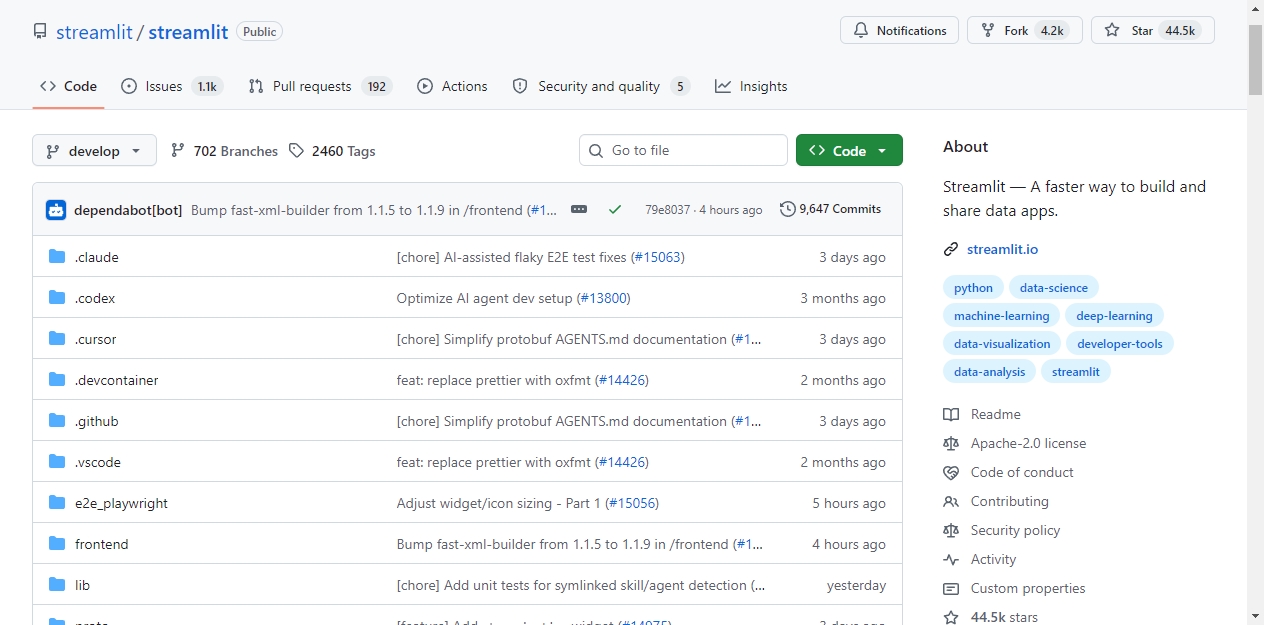Viewport: 1264px width, 625px height.
Task: Open the frontend folder icon
Action: pos(57,544)
